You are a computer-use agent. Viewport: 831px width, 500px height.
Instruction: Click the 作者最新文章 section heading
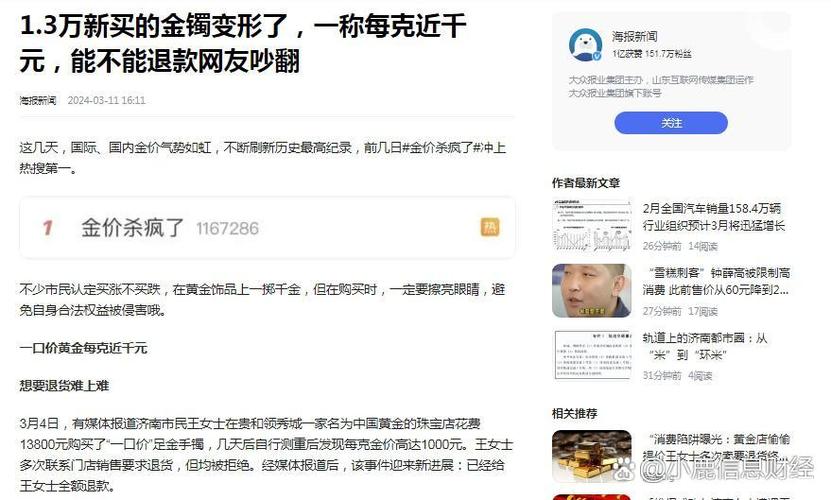pos(586,183)
